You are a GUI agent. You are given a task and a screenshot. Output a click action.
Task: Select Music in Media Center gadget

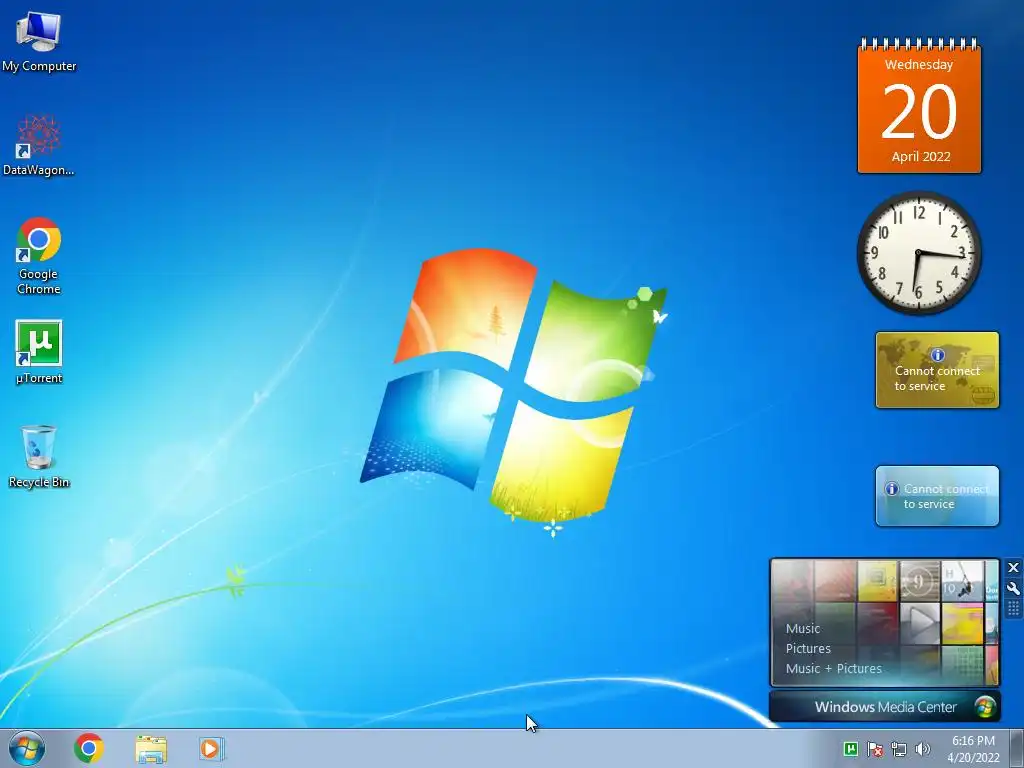tap(803, 628)
